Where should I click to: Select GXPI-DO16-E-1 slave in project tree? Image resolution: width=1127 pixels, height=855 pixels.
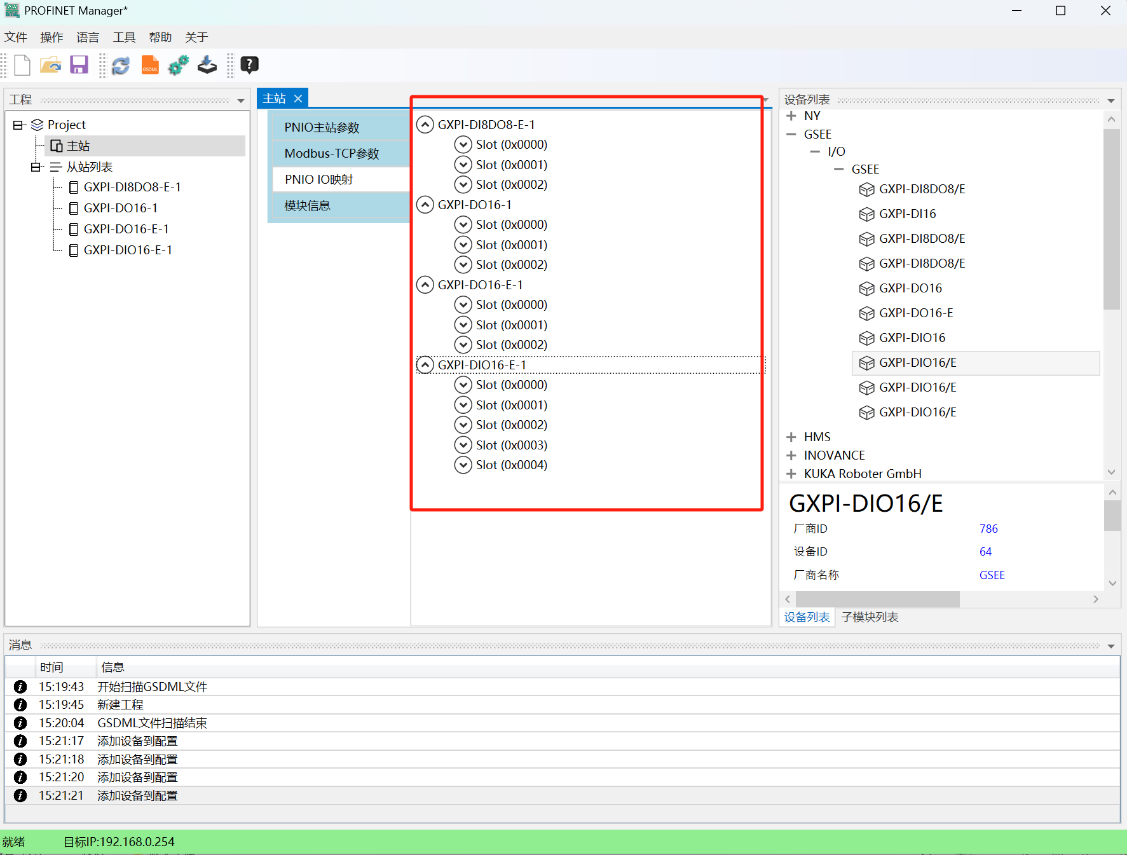coord(126,228)
